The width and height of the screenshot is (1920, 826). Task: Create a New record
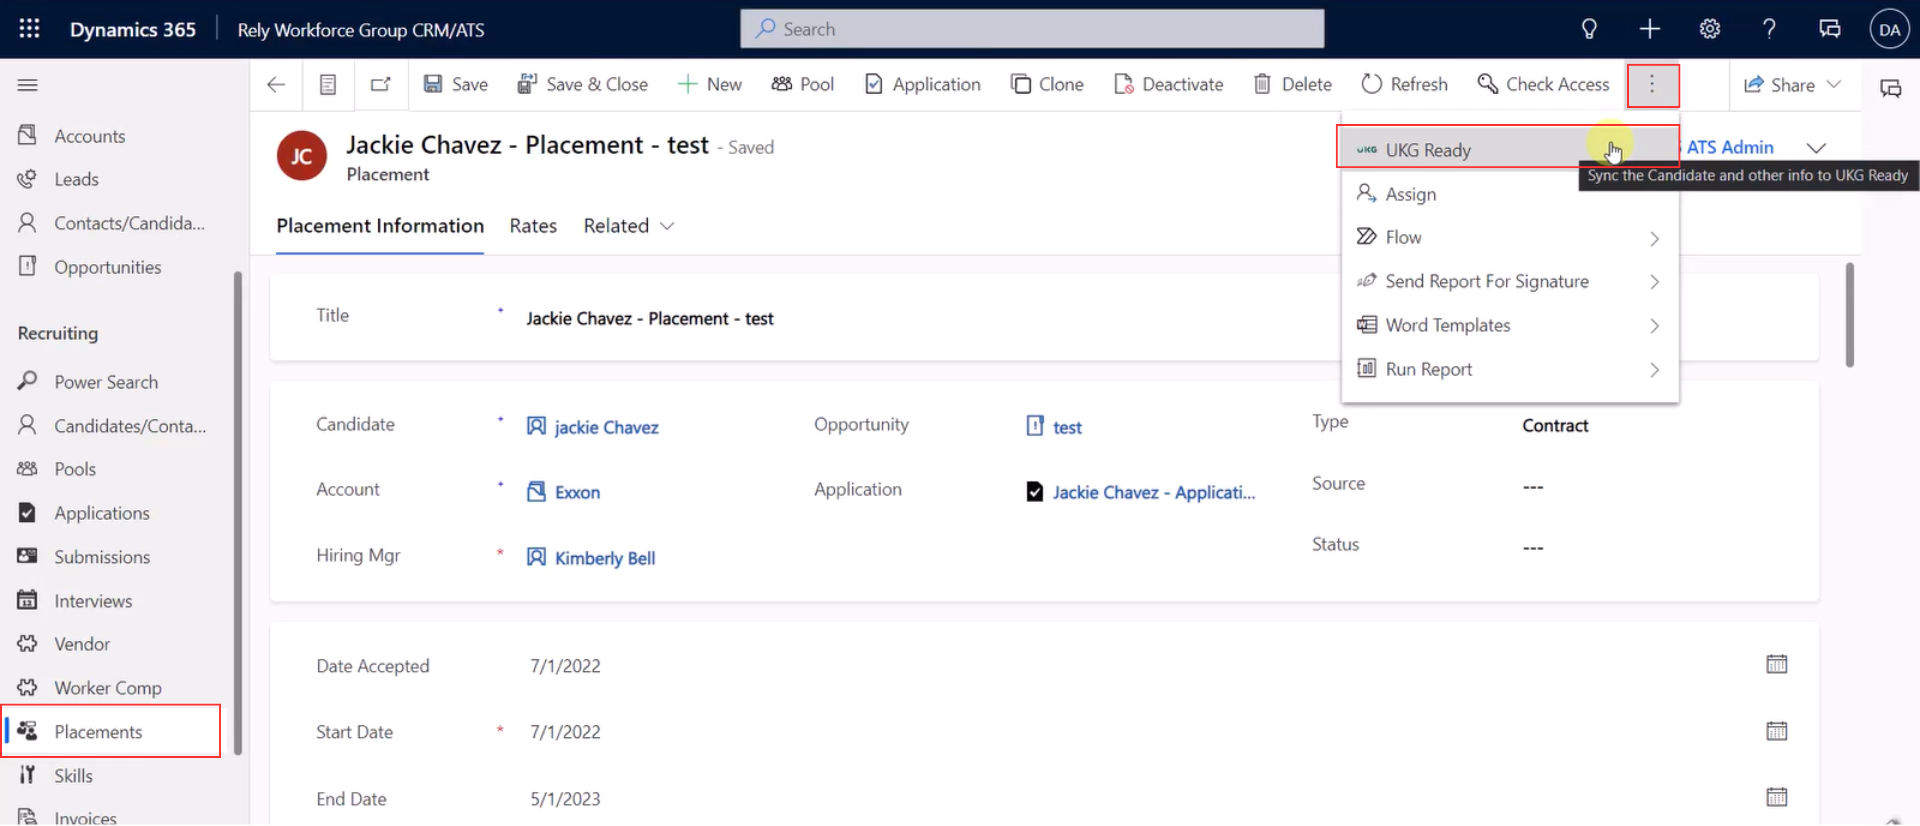pyautogui.click(x=710, y=85)
